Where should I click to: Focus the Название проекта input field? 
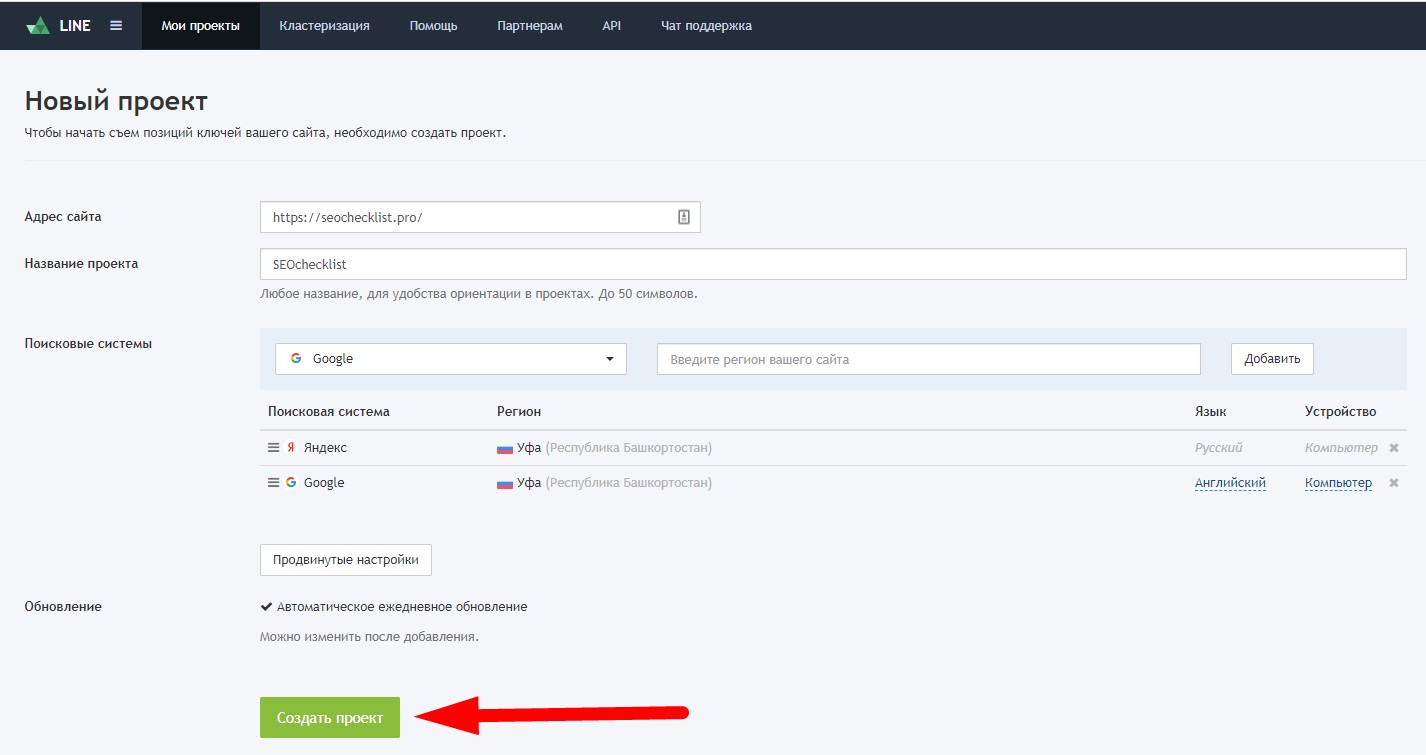(x=833, y=264)
